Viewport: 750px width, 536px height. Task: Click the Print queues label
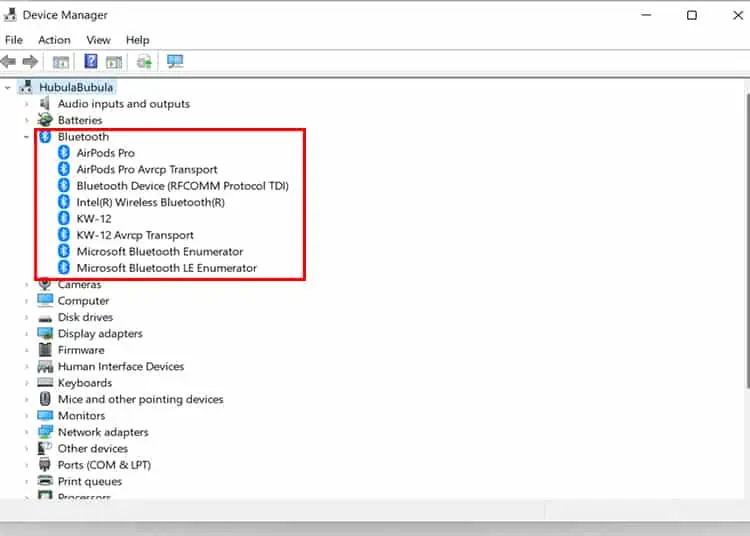pyautogui.click(x=90, y=481)
